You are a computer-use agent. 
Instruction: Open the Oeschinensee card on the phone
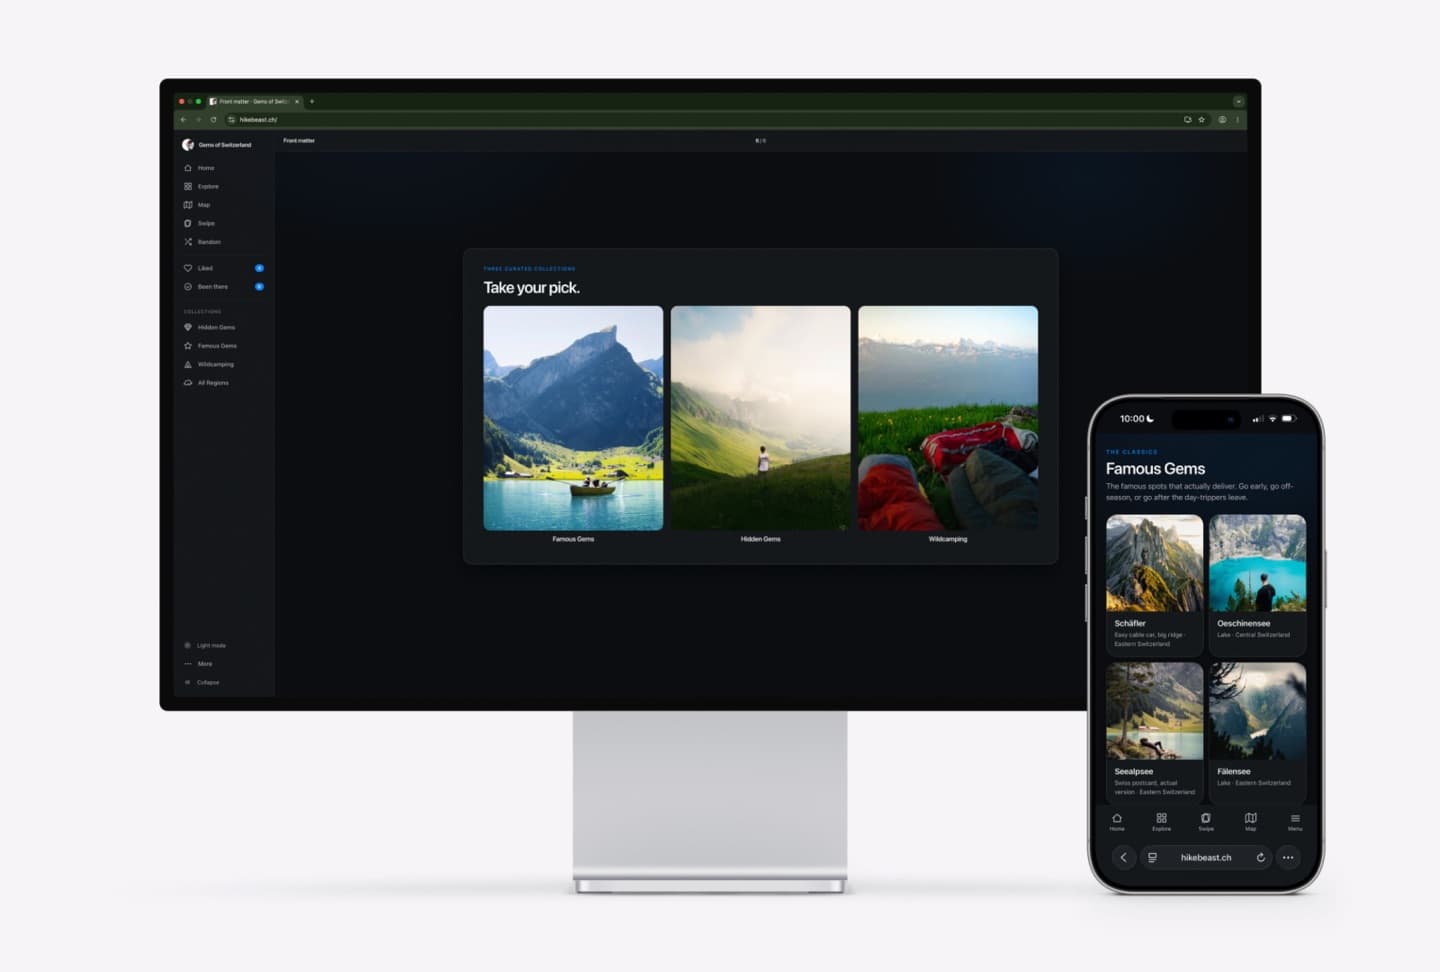pos(1257,584)
